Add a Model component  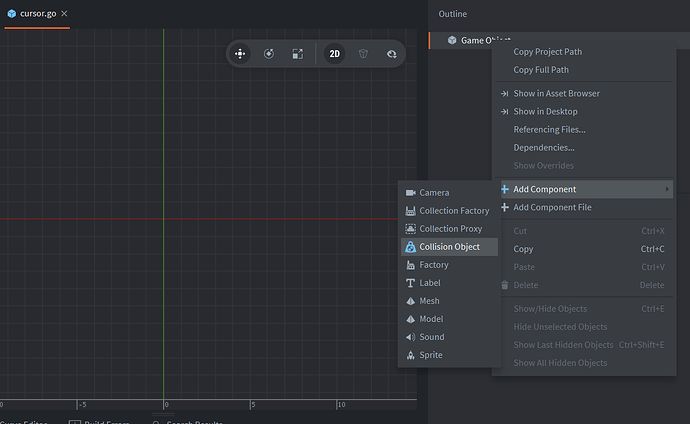click(x=449, y=319)
